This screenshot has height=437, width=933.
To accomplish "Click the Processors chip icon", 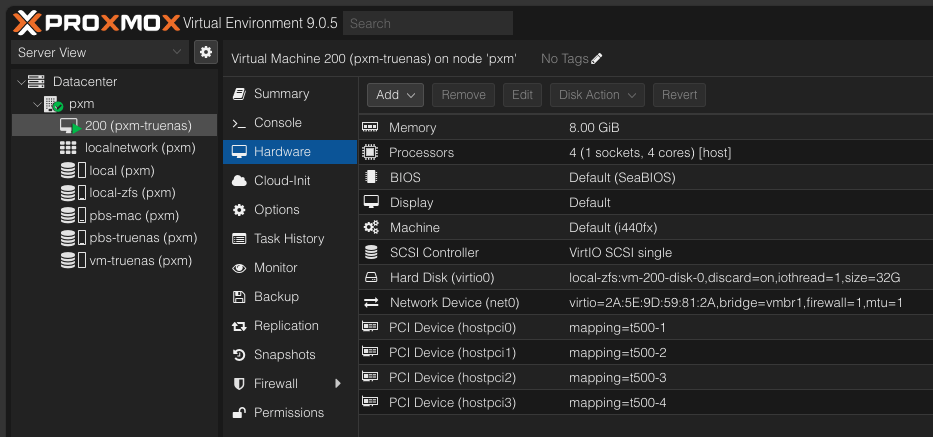I will [370, 152].
